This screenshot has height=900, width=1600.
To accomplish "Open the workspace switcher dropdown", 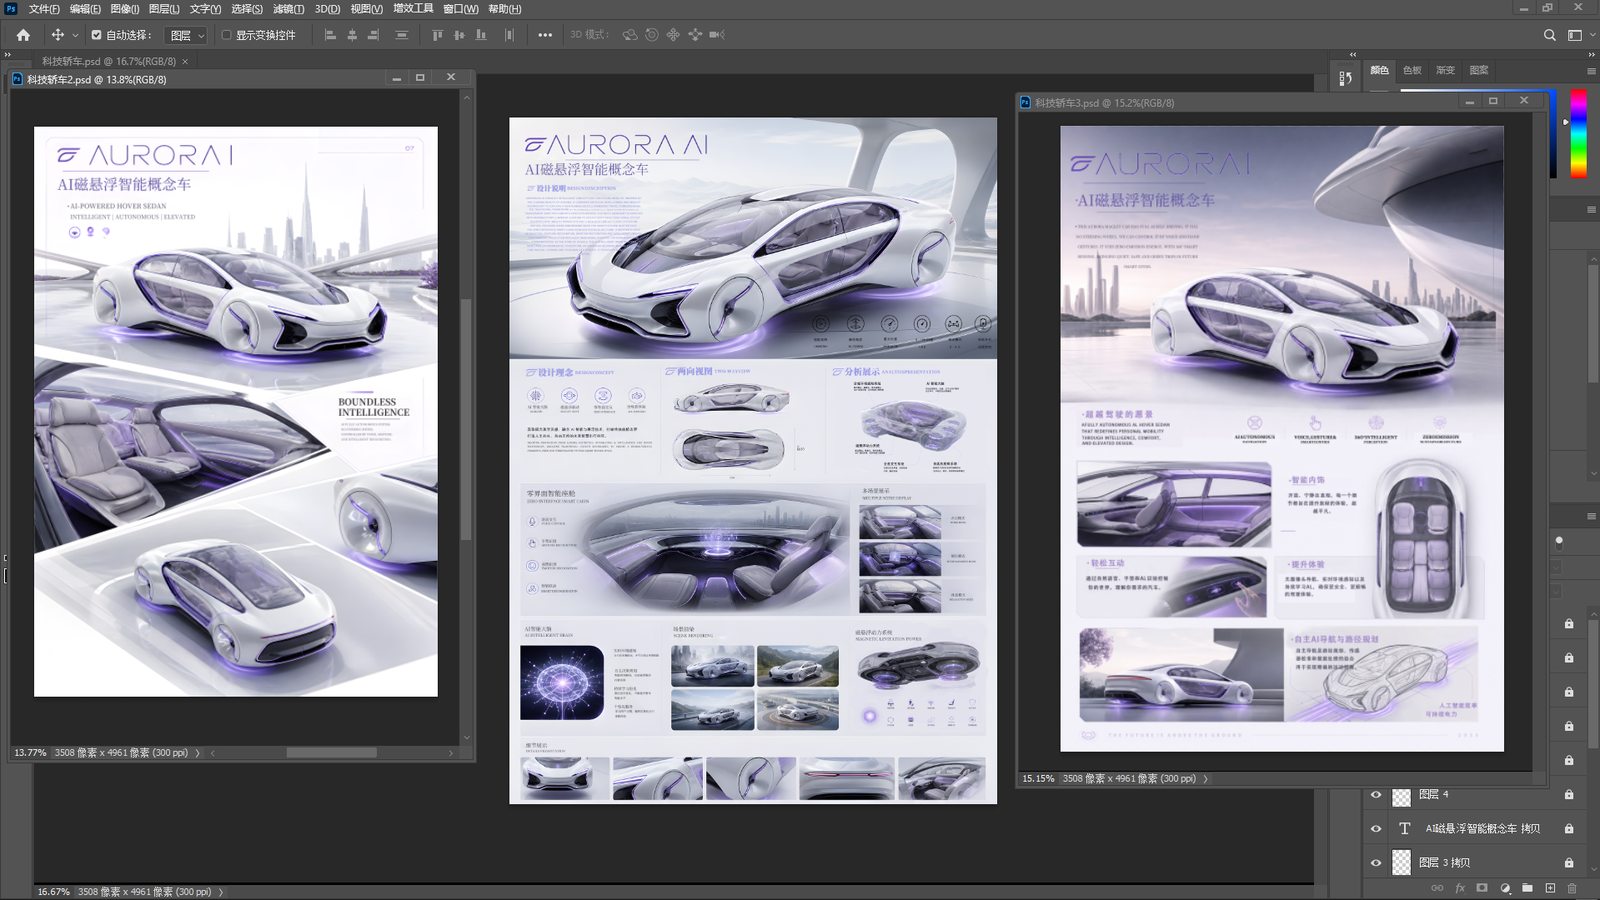I will pyautogui.click(x=1578, y=35).
